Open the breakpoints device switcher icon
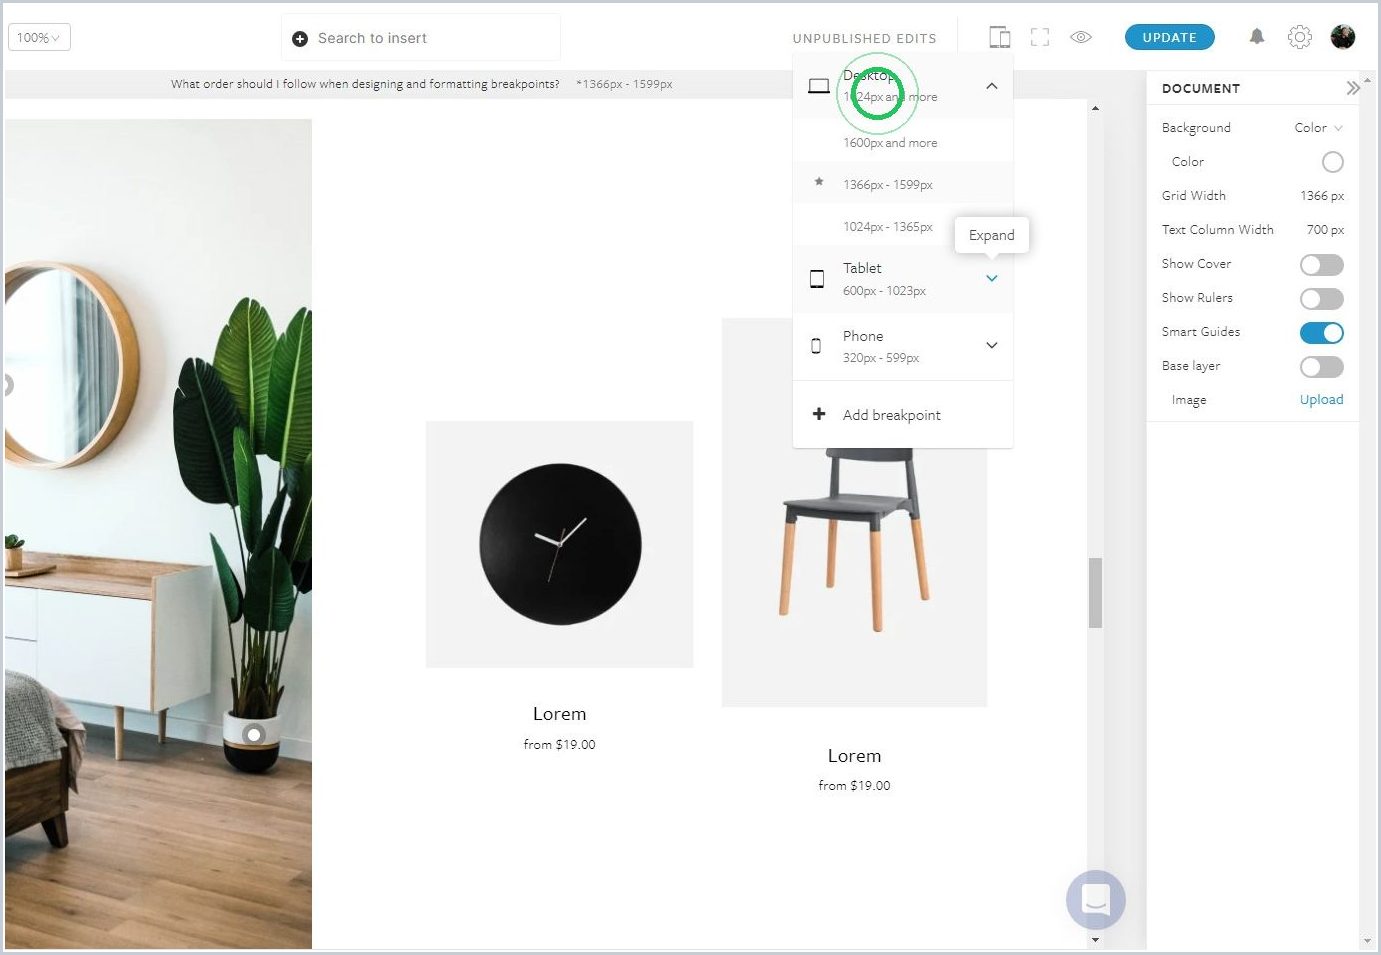Image resolution: width=1381 pixels, height=955 pixels. pyautogui.click(x=999, y=38)
